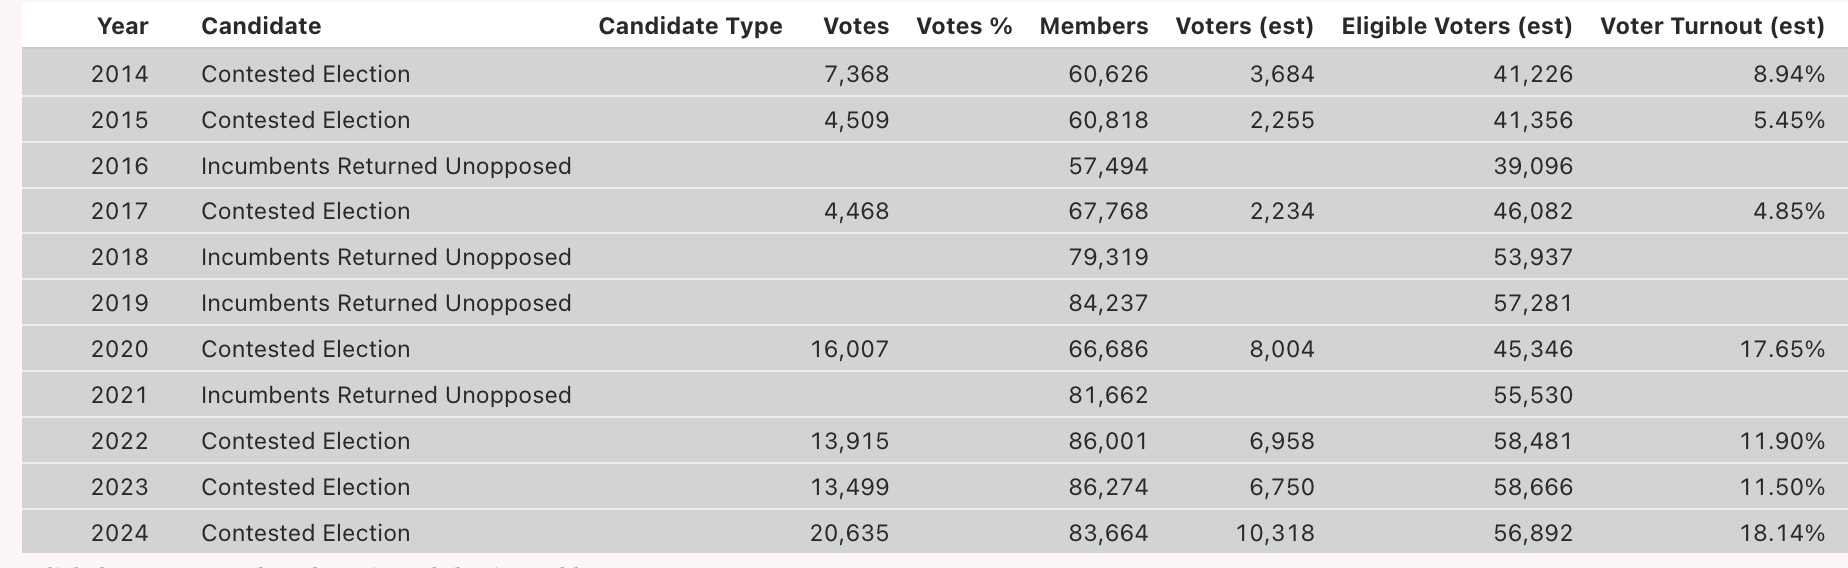This screenshot has height=568, width=1848.
Task: Click the 2019 eligible voters value 57,281
Action: click(x=1533, y=303)
